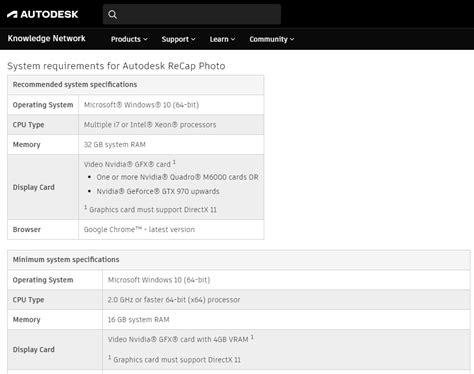Expand the chevron beside Community
474x374 pixels.
(292, 39)
